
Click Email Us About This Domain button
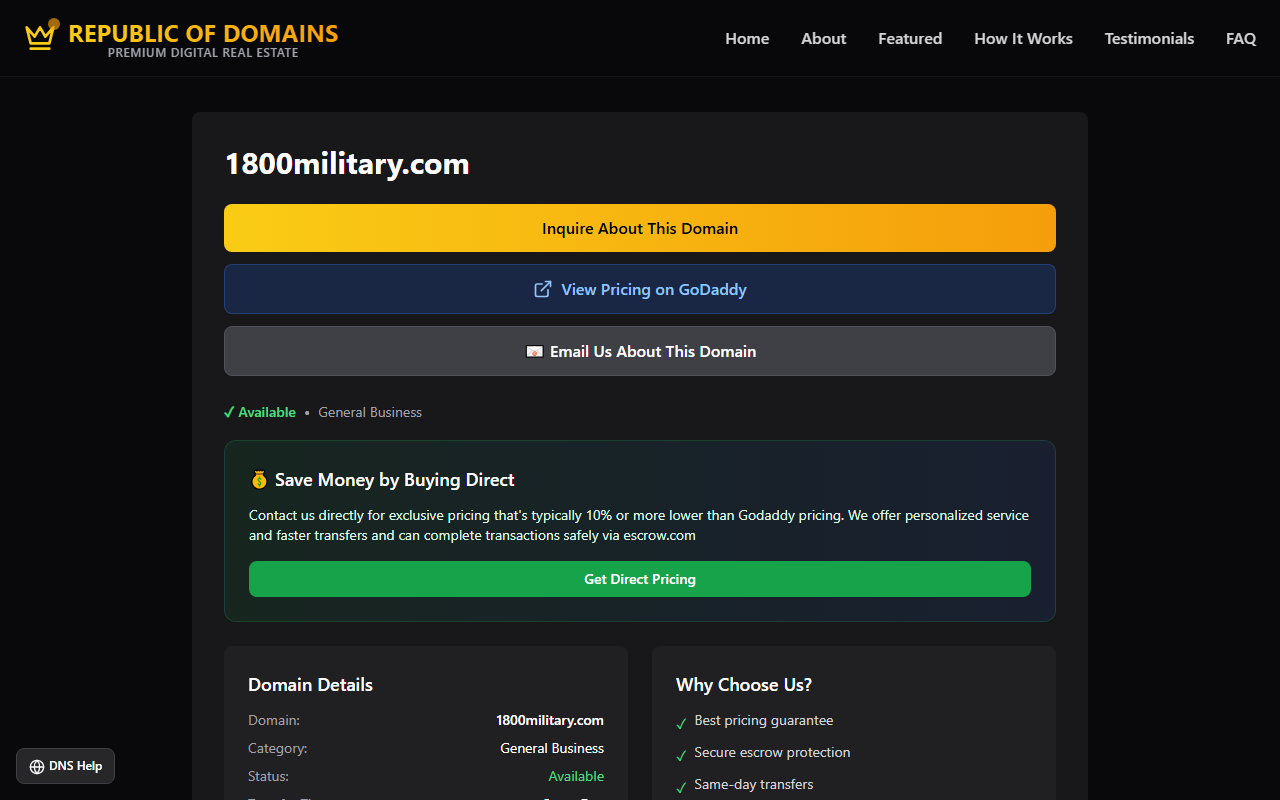point(640,351)
